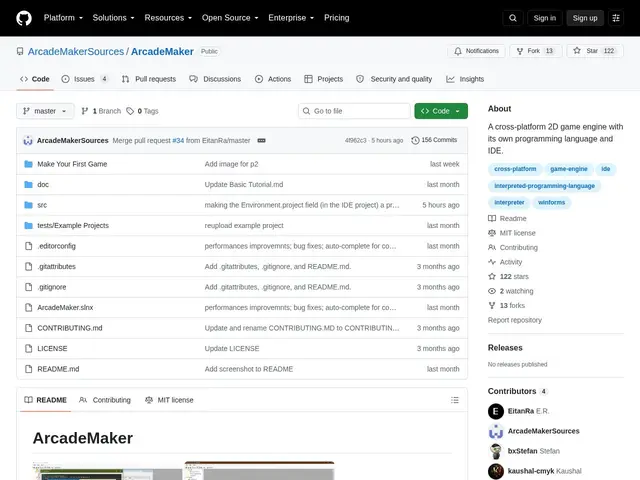Open the 1 Branch link
This screenshot has width=640, height=480.
pos(101,111)
